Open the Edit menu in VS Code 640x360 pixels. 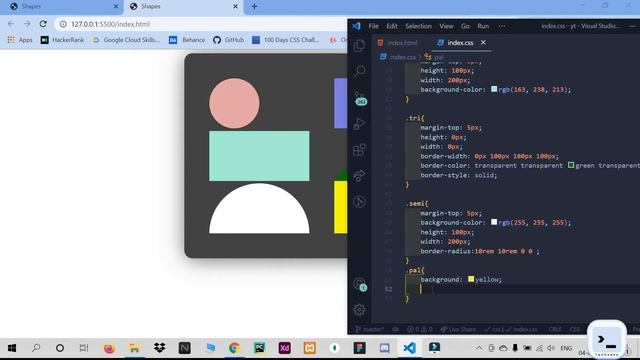pyautogui.click(x=392, y=26)
